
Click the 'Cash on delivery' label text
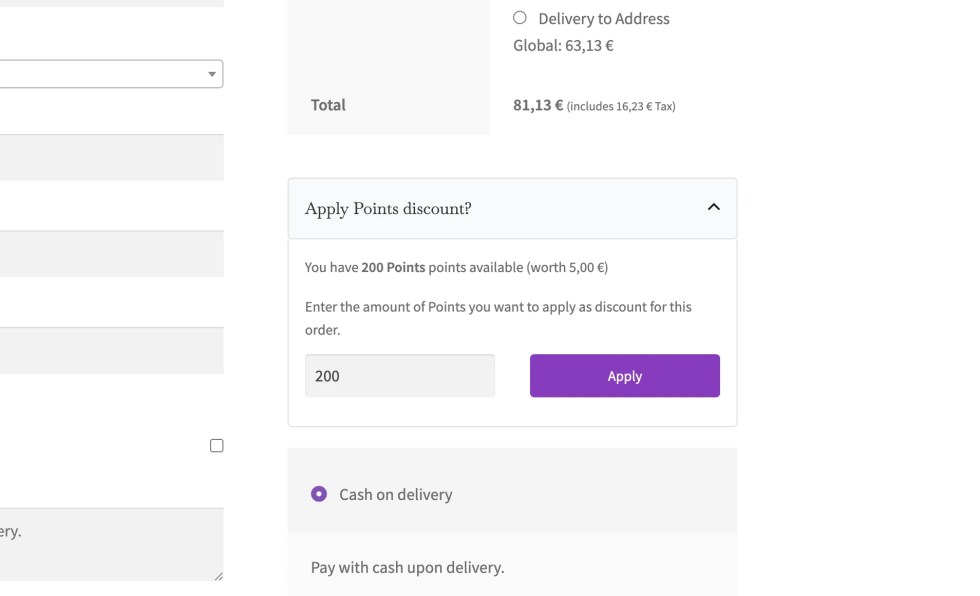point(395,495)
